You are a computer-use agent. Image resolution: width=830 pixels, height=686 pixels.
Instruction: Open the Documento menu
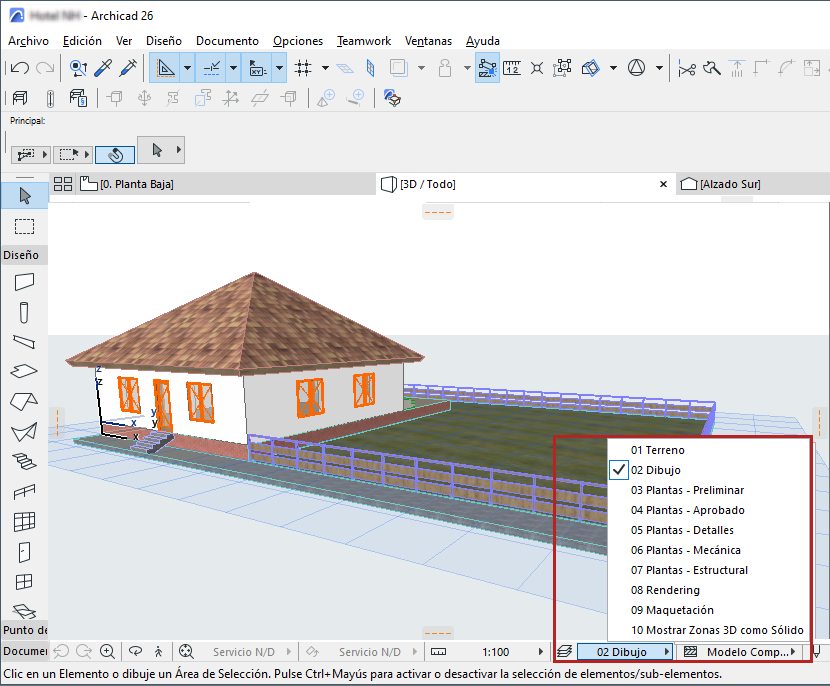tap(227, 41)
